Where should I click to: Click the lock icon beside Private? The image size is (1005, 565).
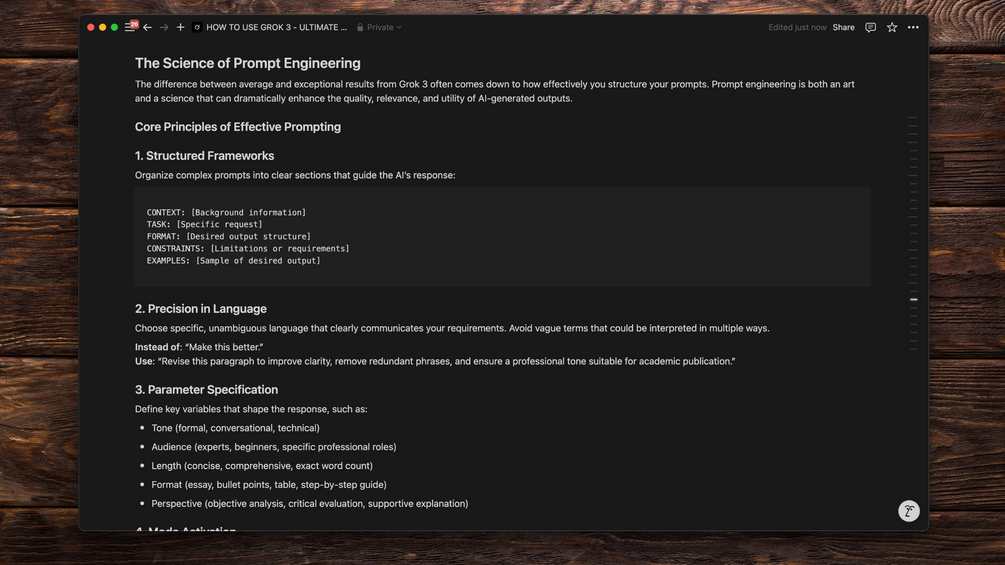pyautogui.click(x=360, y=27)
